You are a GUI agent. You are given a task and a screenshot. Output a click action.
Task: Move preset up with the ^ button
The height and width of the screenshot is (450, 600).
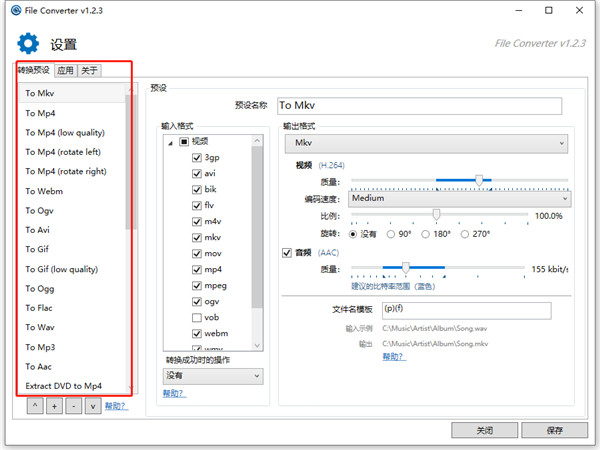[35, 406]
